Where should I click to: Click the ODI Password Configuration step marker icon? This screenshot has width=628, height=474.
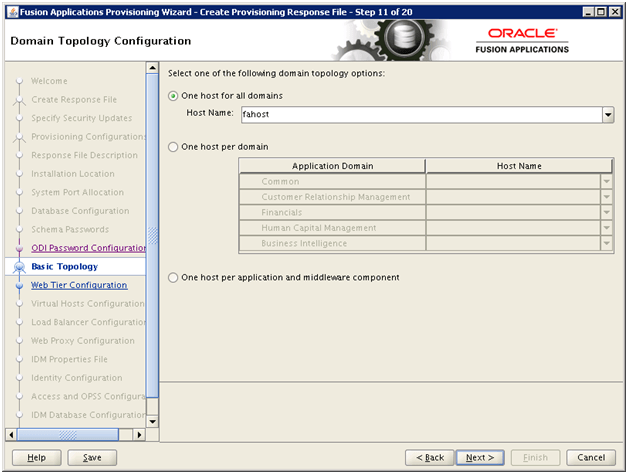[x=19, y=248]
